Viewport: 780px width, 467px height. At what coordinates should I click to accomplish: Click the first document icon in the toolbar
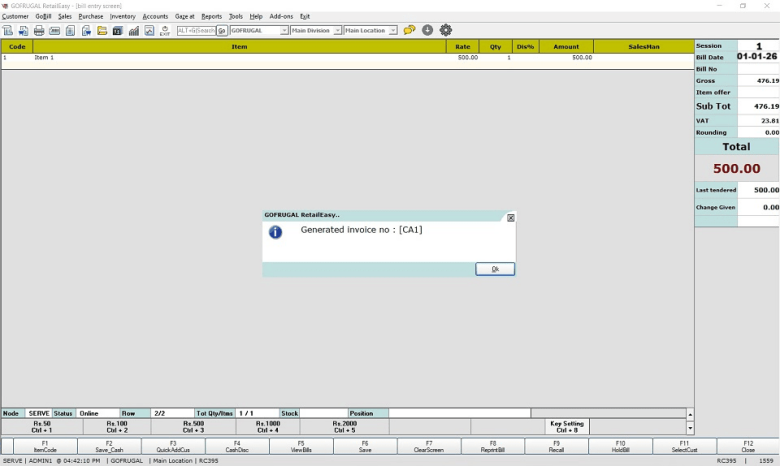[8, 31]
